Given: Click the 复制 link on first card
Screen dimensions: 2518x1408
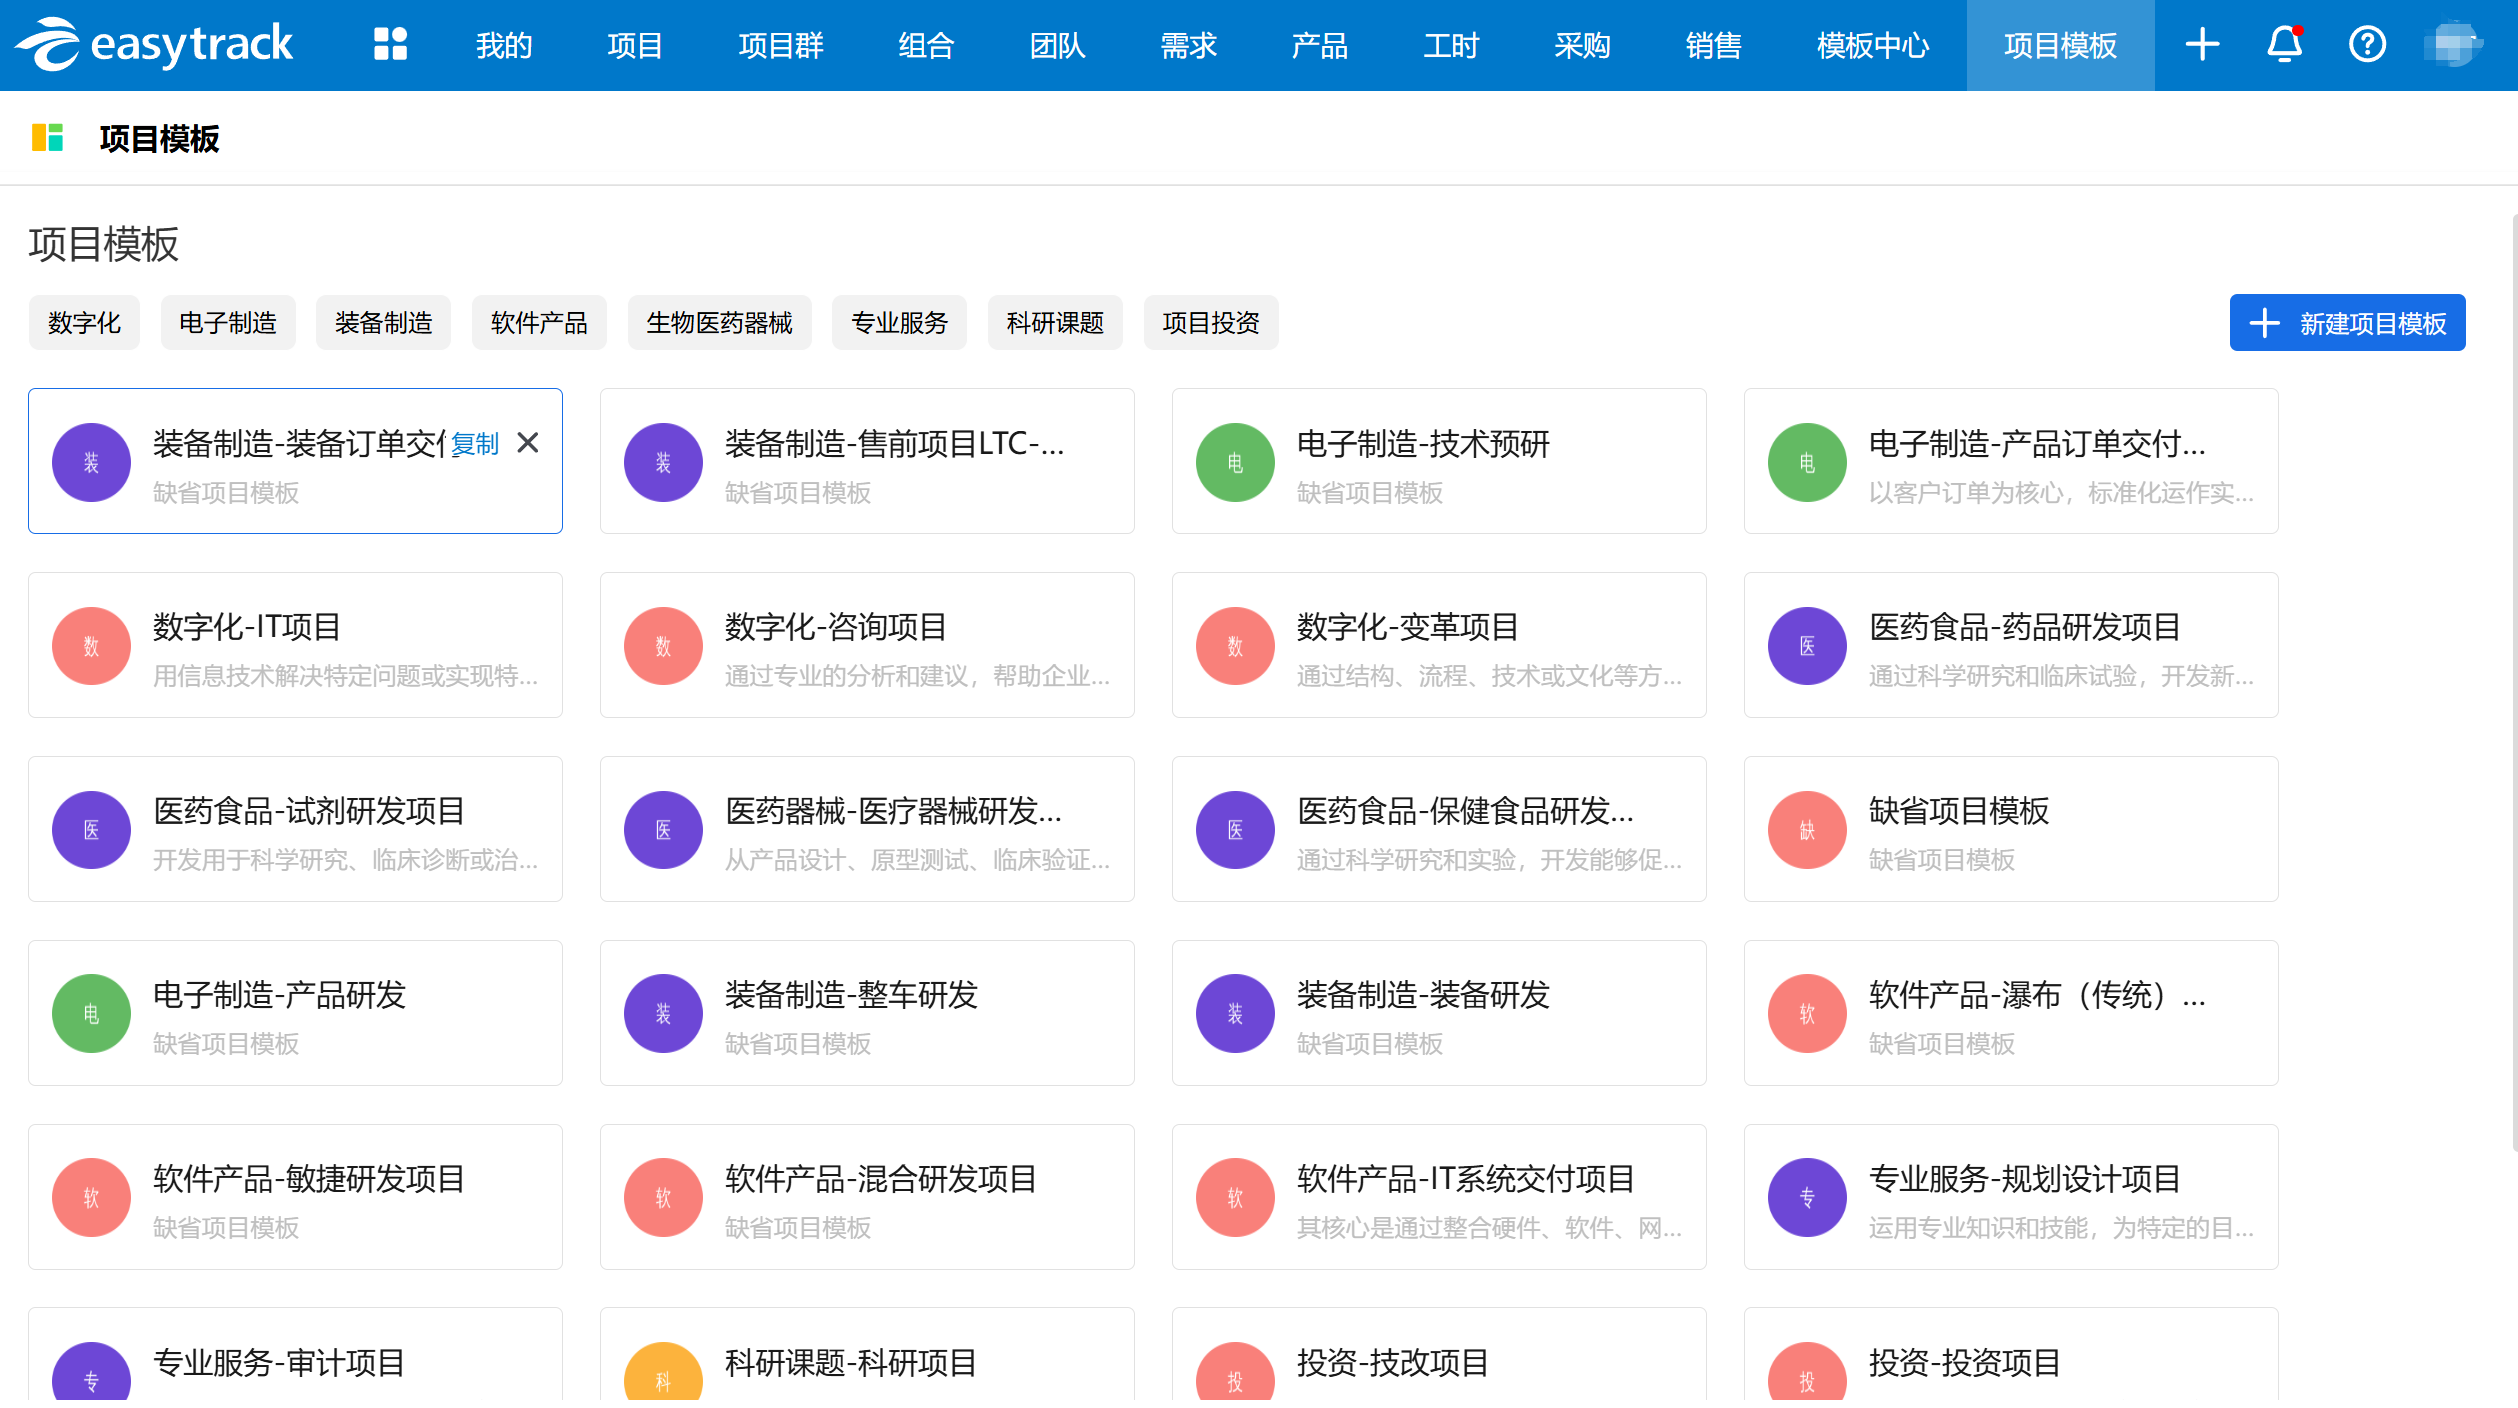Looking at the screenshot, I should tap(474, 444).
